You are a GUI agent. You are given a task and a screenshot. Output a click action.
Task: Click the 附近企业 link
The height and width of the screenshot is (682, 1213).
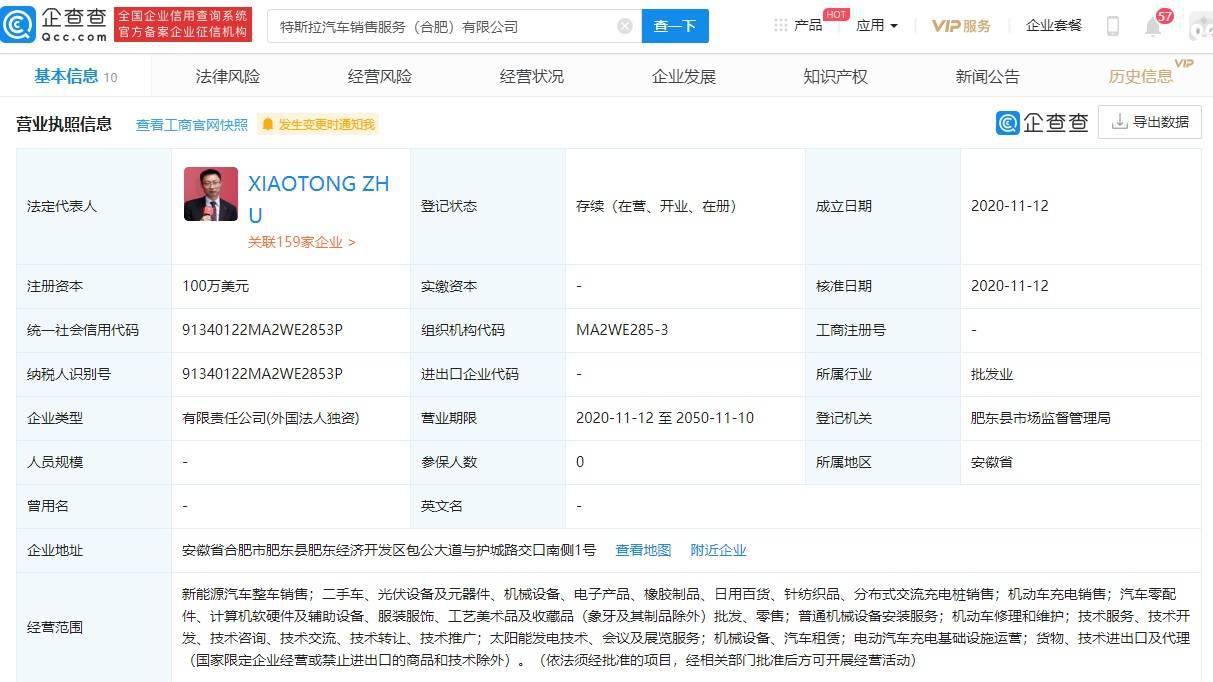719,550
